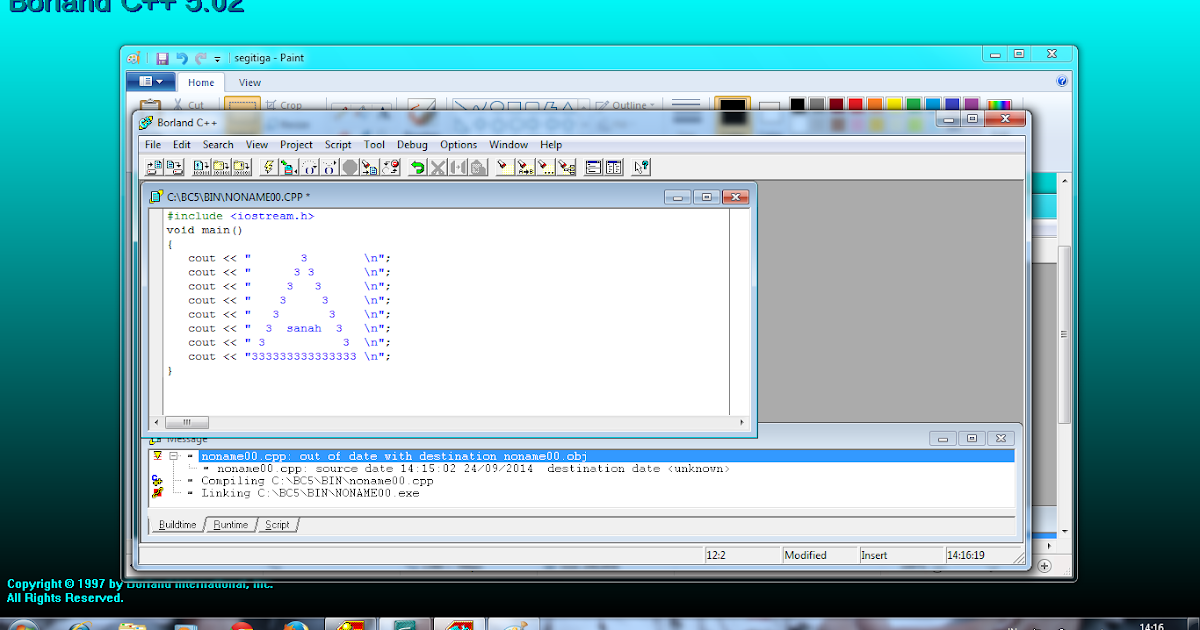Collapse the noname00.cpp message tree node

[x=173, y=456]
